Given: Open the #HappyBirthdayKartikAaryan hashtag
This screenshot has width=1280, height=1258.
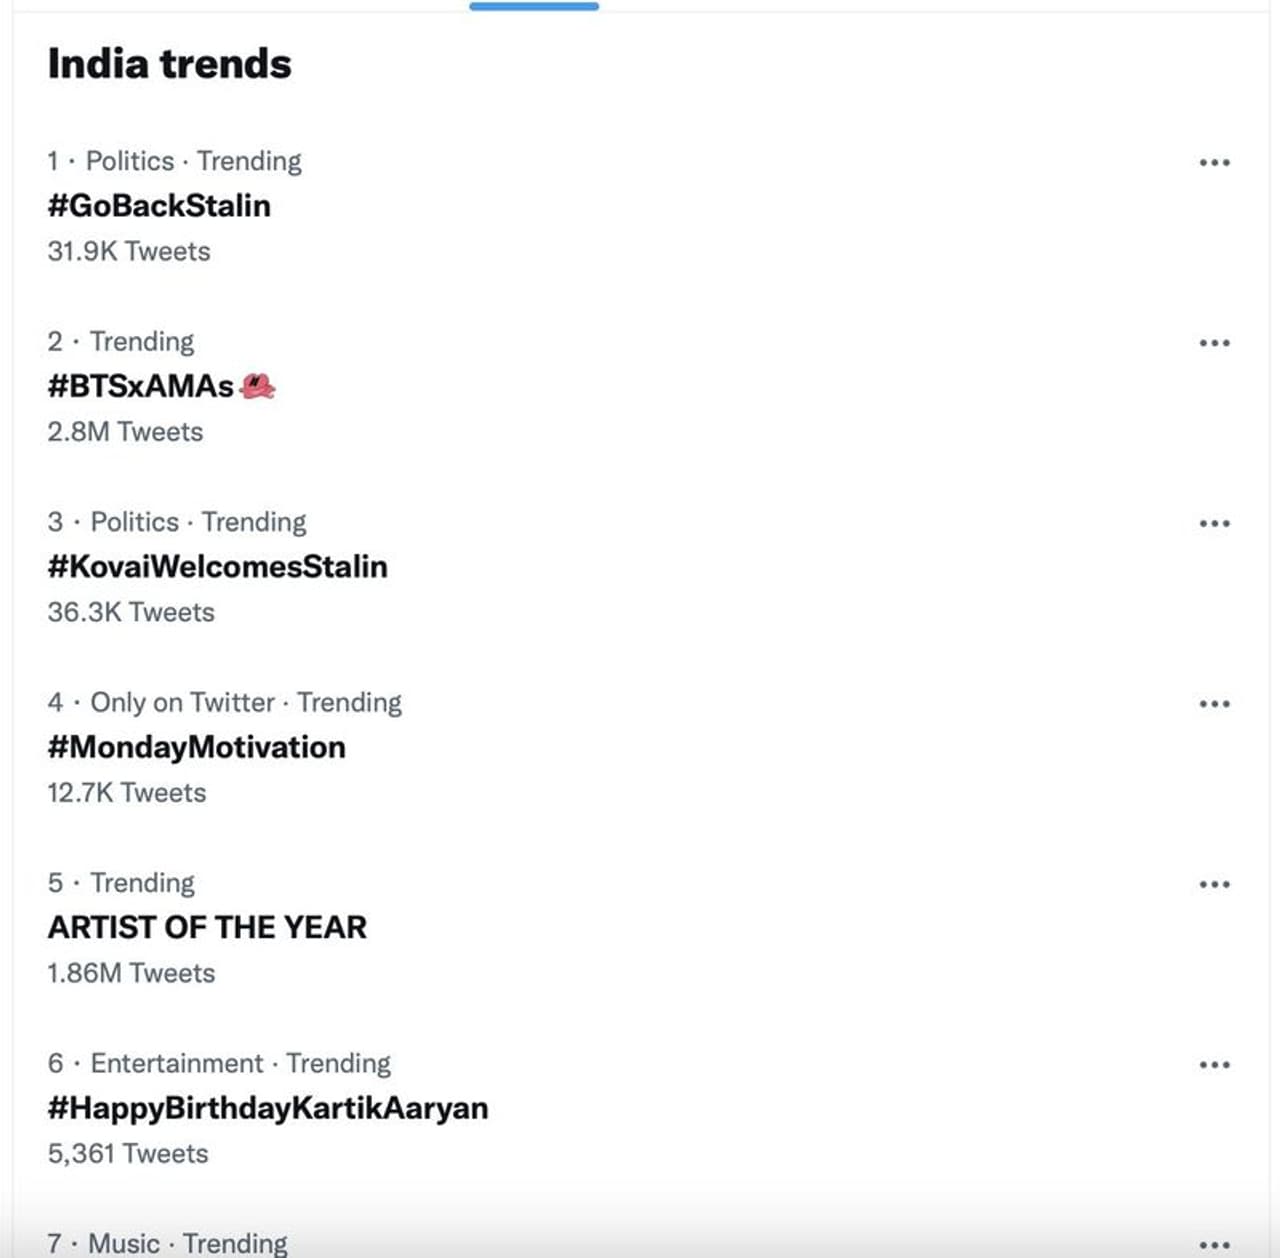Looking at the screenshot, I should pos(267,1108).
